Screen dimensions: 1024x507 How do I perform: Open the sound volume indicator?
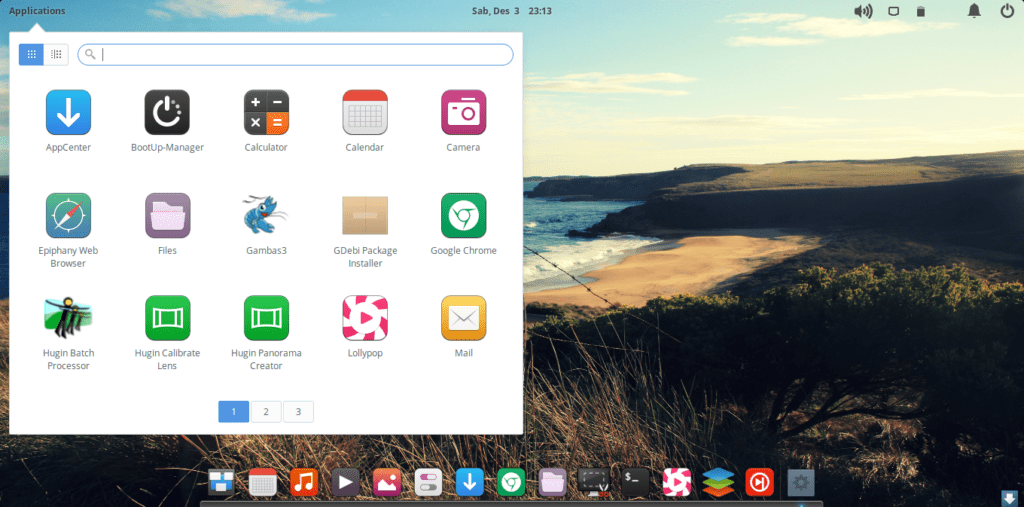862,11
